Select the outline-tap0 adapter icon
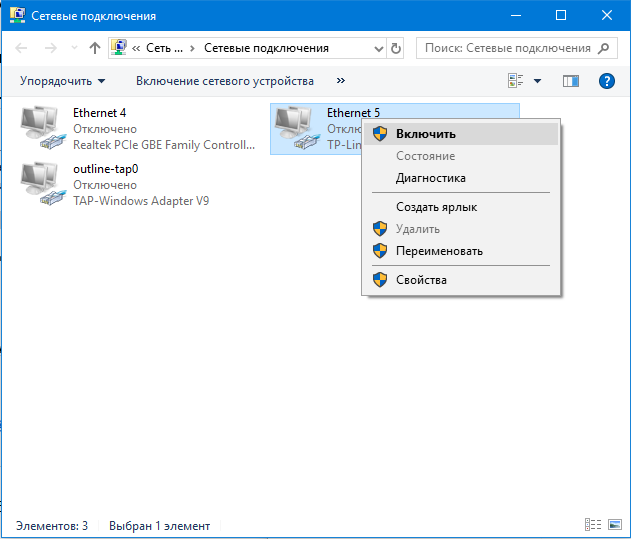 coord(42,184)
